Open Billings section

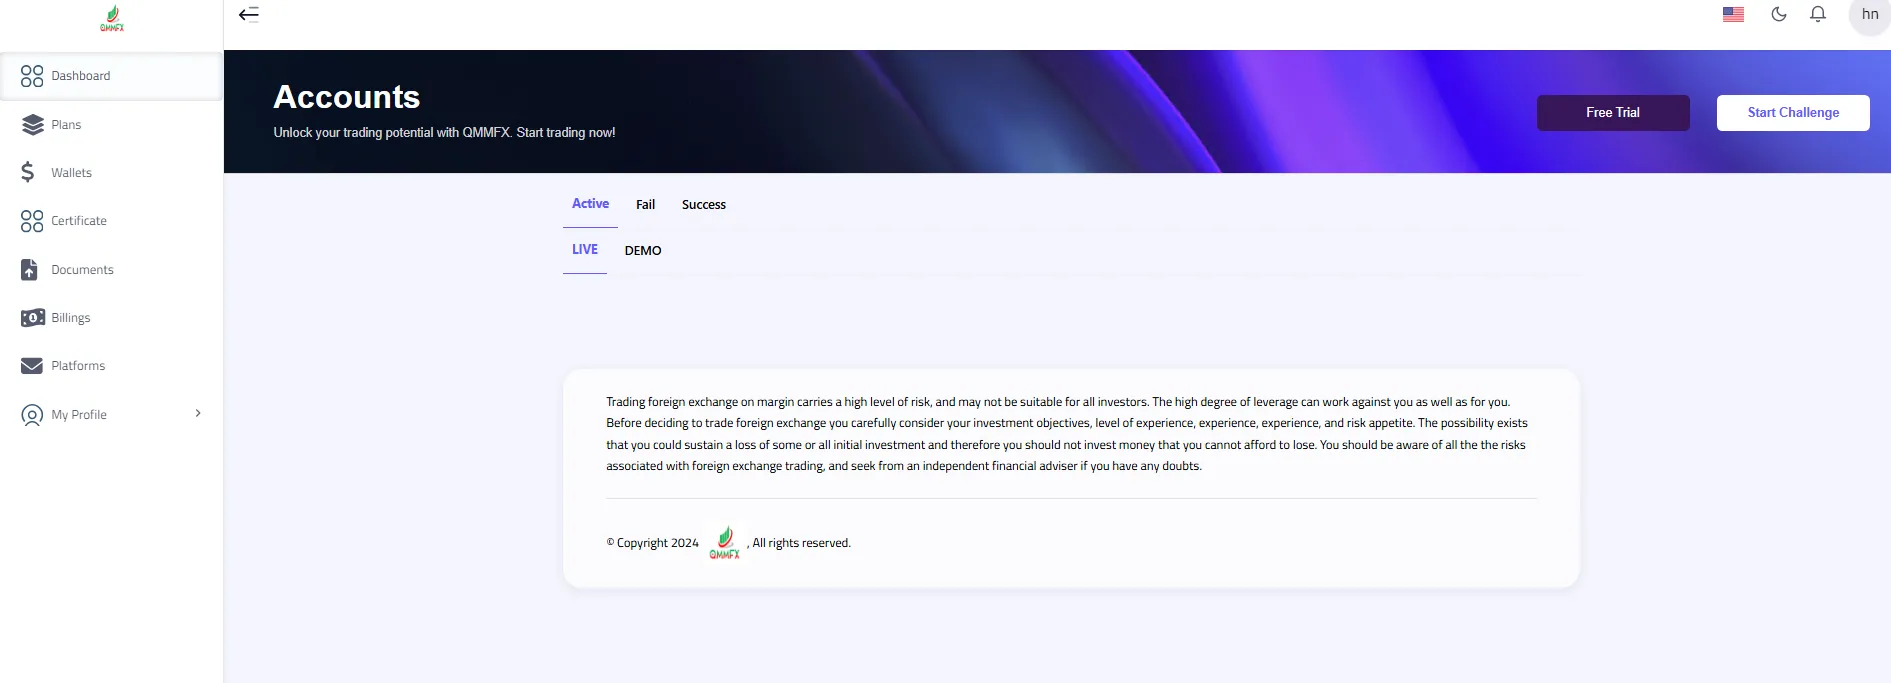(111, 318)
